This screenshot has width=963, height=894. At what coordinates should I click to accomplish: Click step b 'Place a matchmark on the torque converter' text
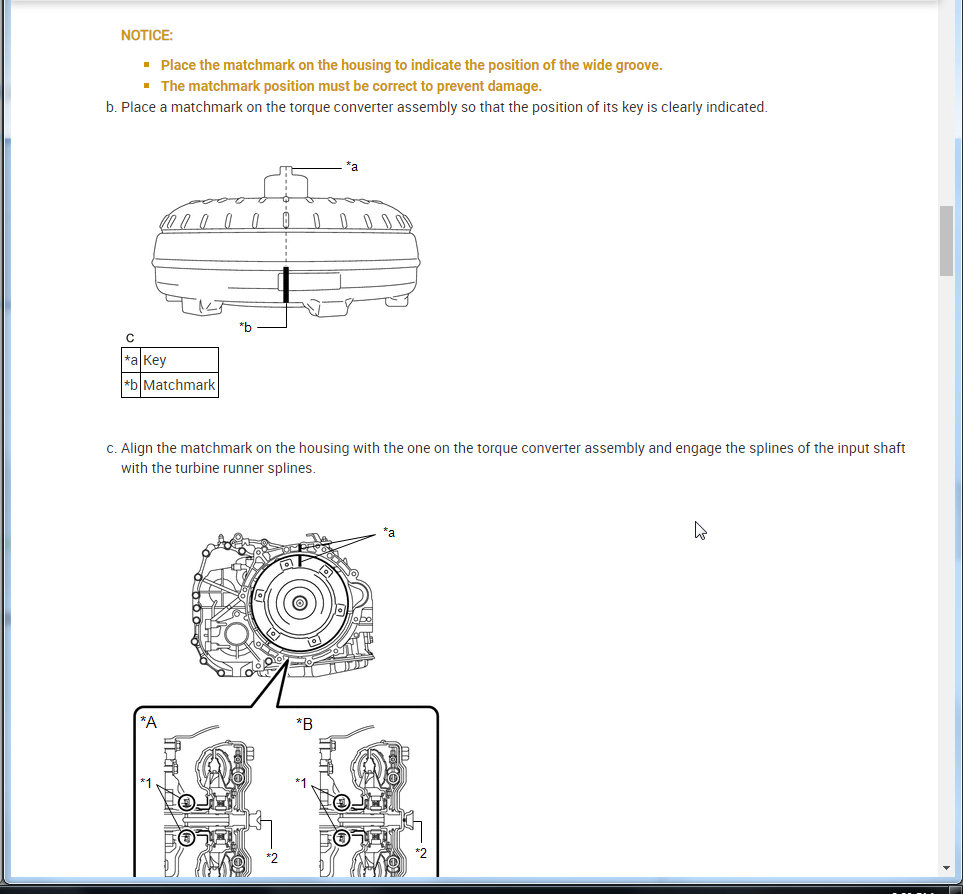(444, 107)
